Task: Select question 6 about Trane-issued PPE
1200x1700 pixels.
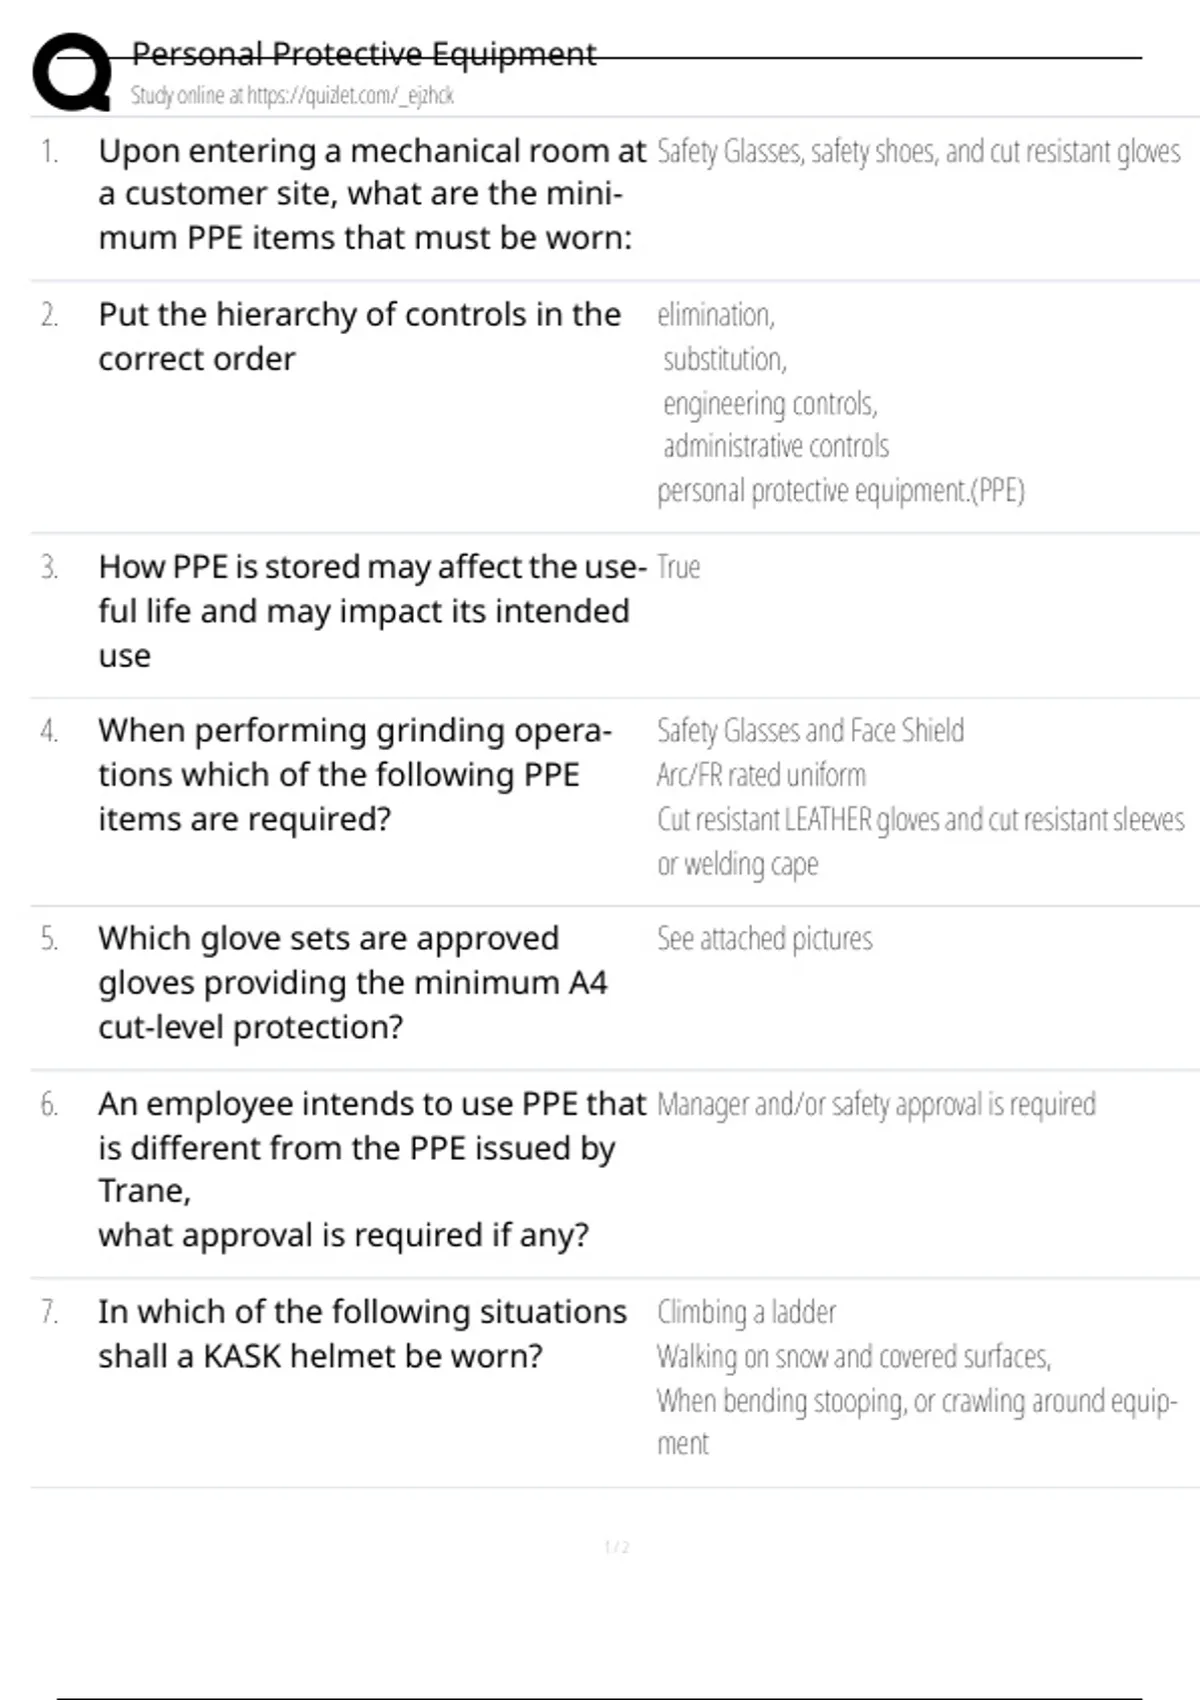Action: click(x=371, y=1168)
